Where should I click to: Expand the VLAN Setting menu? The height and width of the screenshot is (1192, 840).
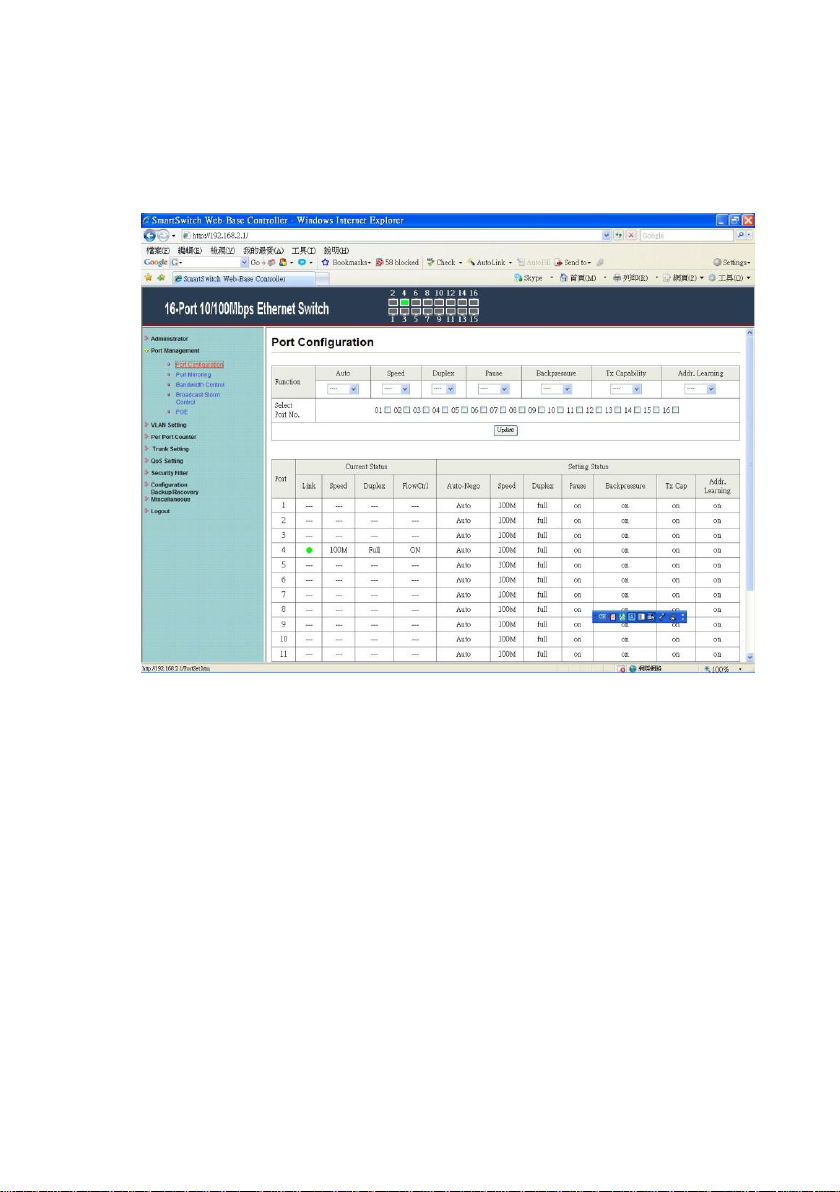[168, 425]
